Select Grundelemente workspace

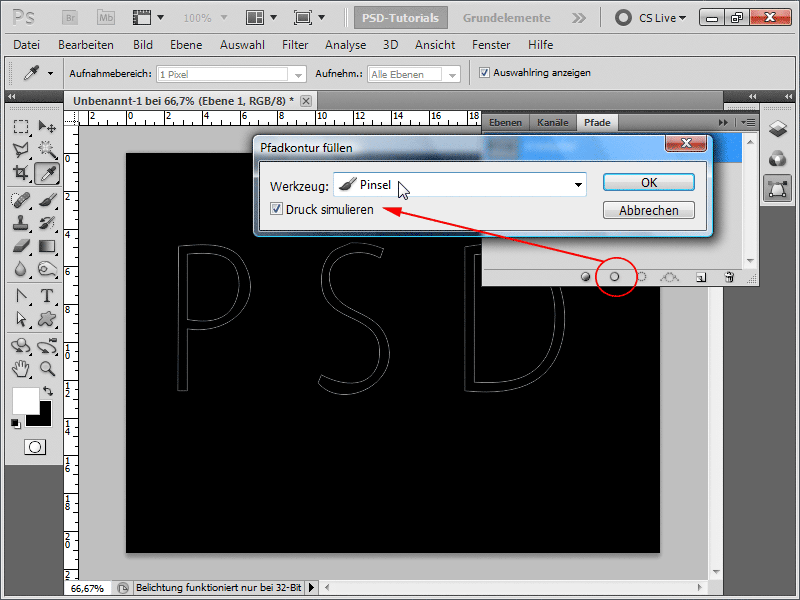(507, 18)
